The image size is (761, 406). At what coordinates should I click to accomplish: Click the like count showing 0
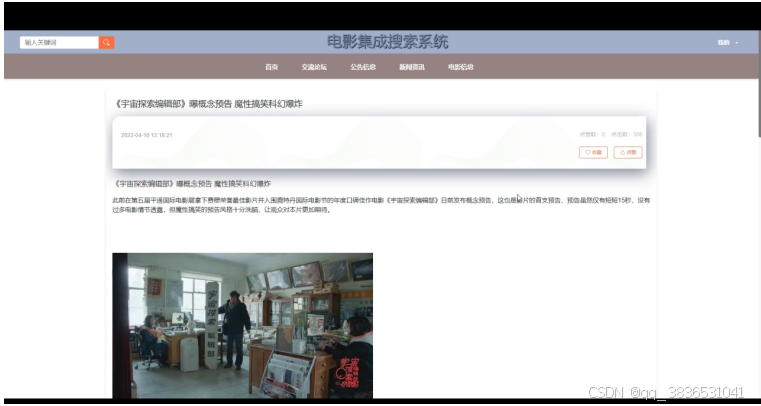tap(592, 134)
